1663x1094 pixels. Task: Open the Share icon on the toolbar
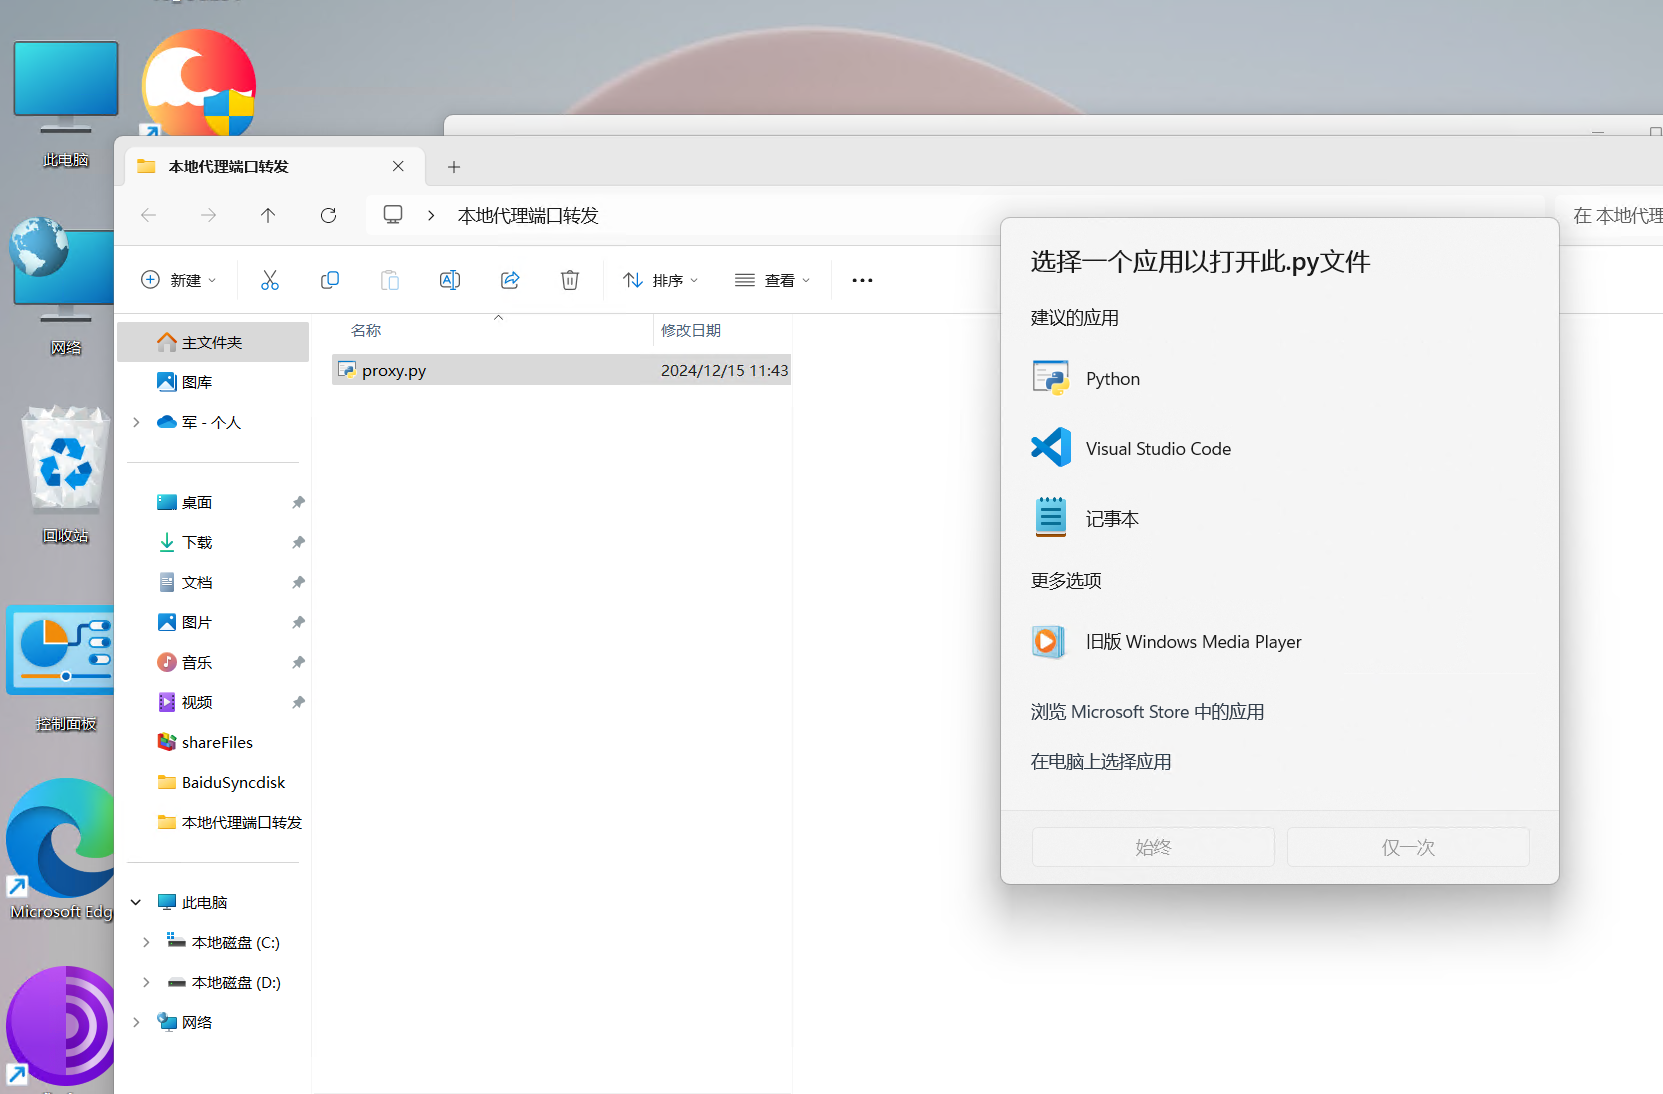coord(510,280)
